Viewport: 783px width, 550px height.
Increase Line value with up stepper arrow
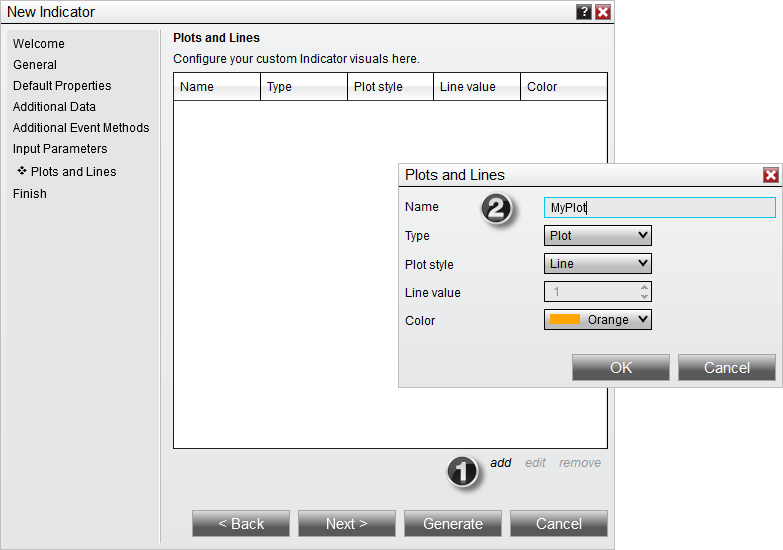click(644, 287)
